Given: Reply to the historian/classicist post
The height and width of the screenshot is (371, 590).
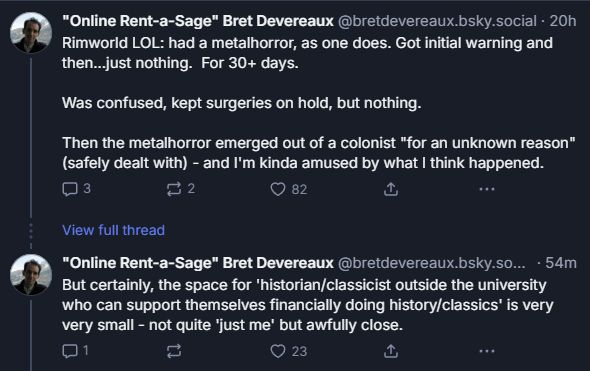Looking at the screenshot, I should coord(70,351).
